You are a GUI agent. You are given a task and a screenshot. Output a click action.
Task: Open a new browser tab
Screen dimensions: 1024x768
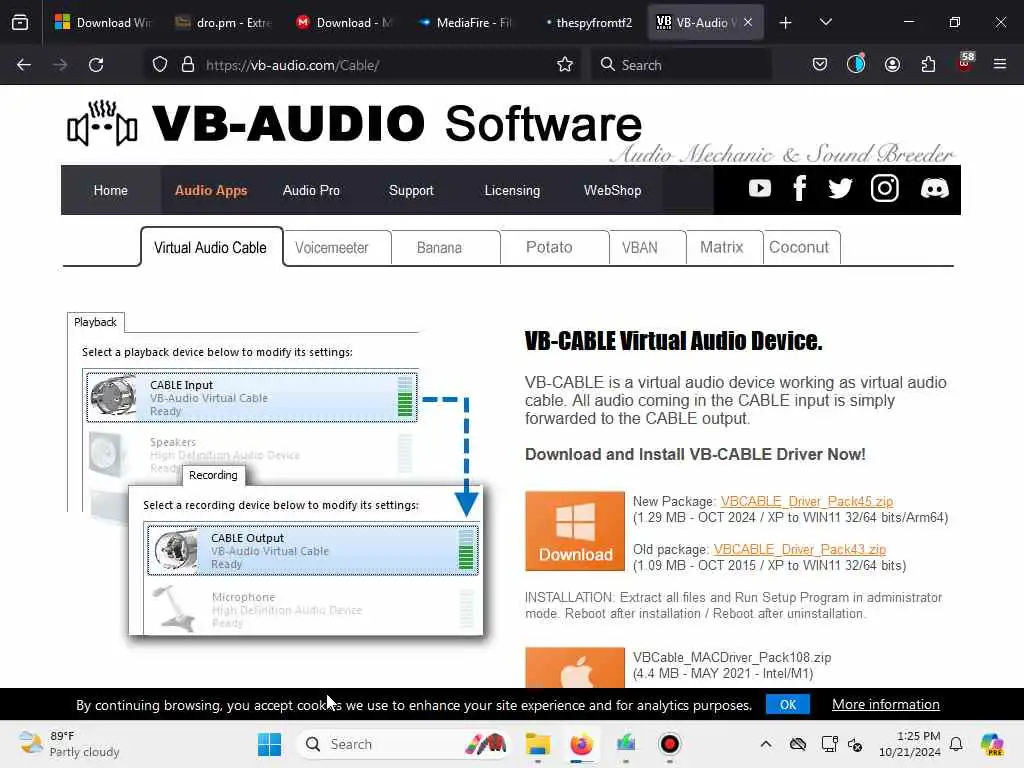(786, 23)
